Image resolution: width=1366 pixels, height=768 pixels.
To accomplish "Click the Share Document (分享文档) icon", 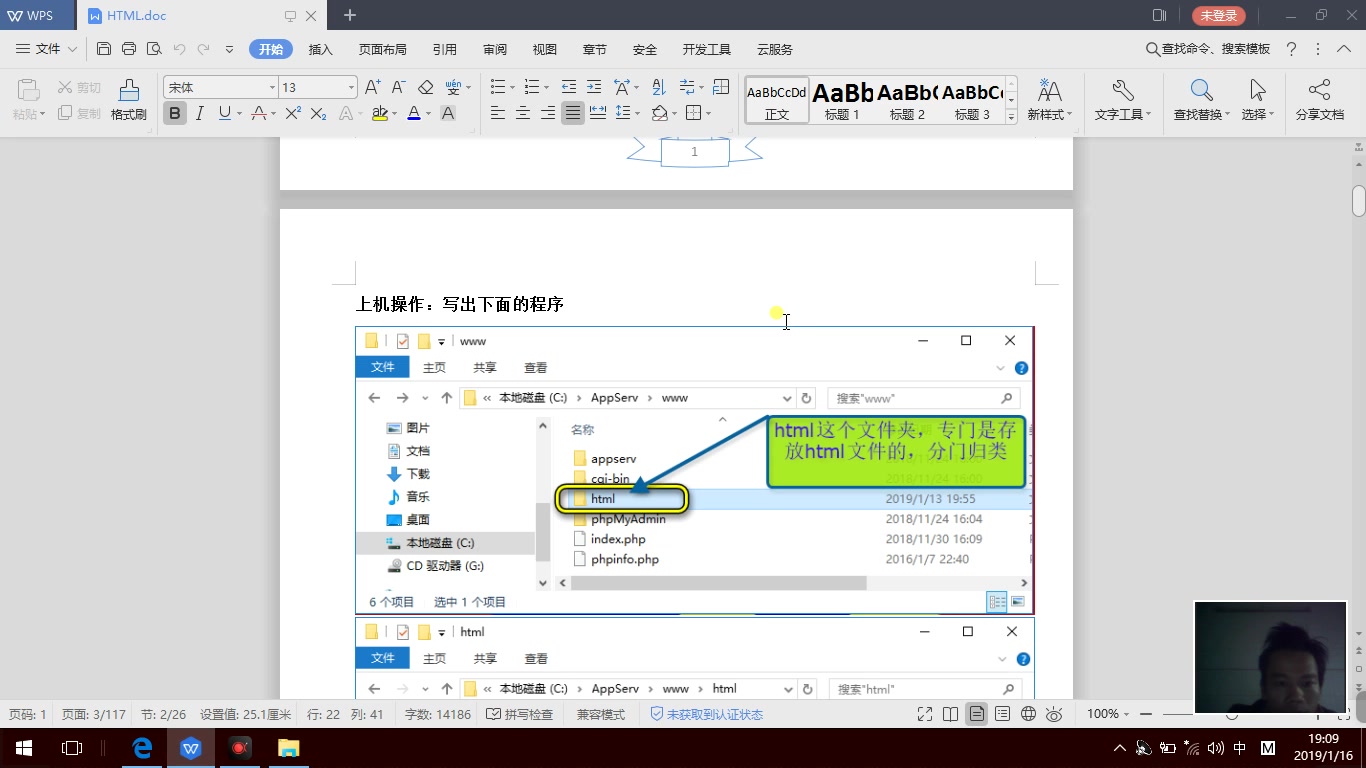I will [1320, 100].
